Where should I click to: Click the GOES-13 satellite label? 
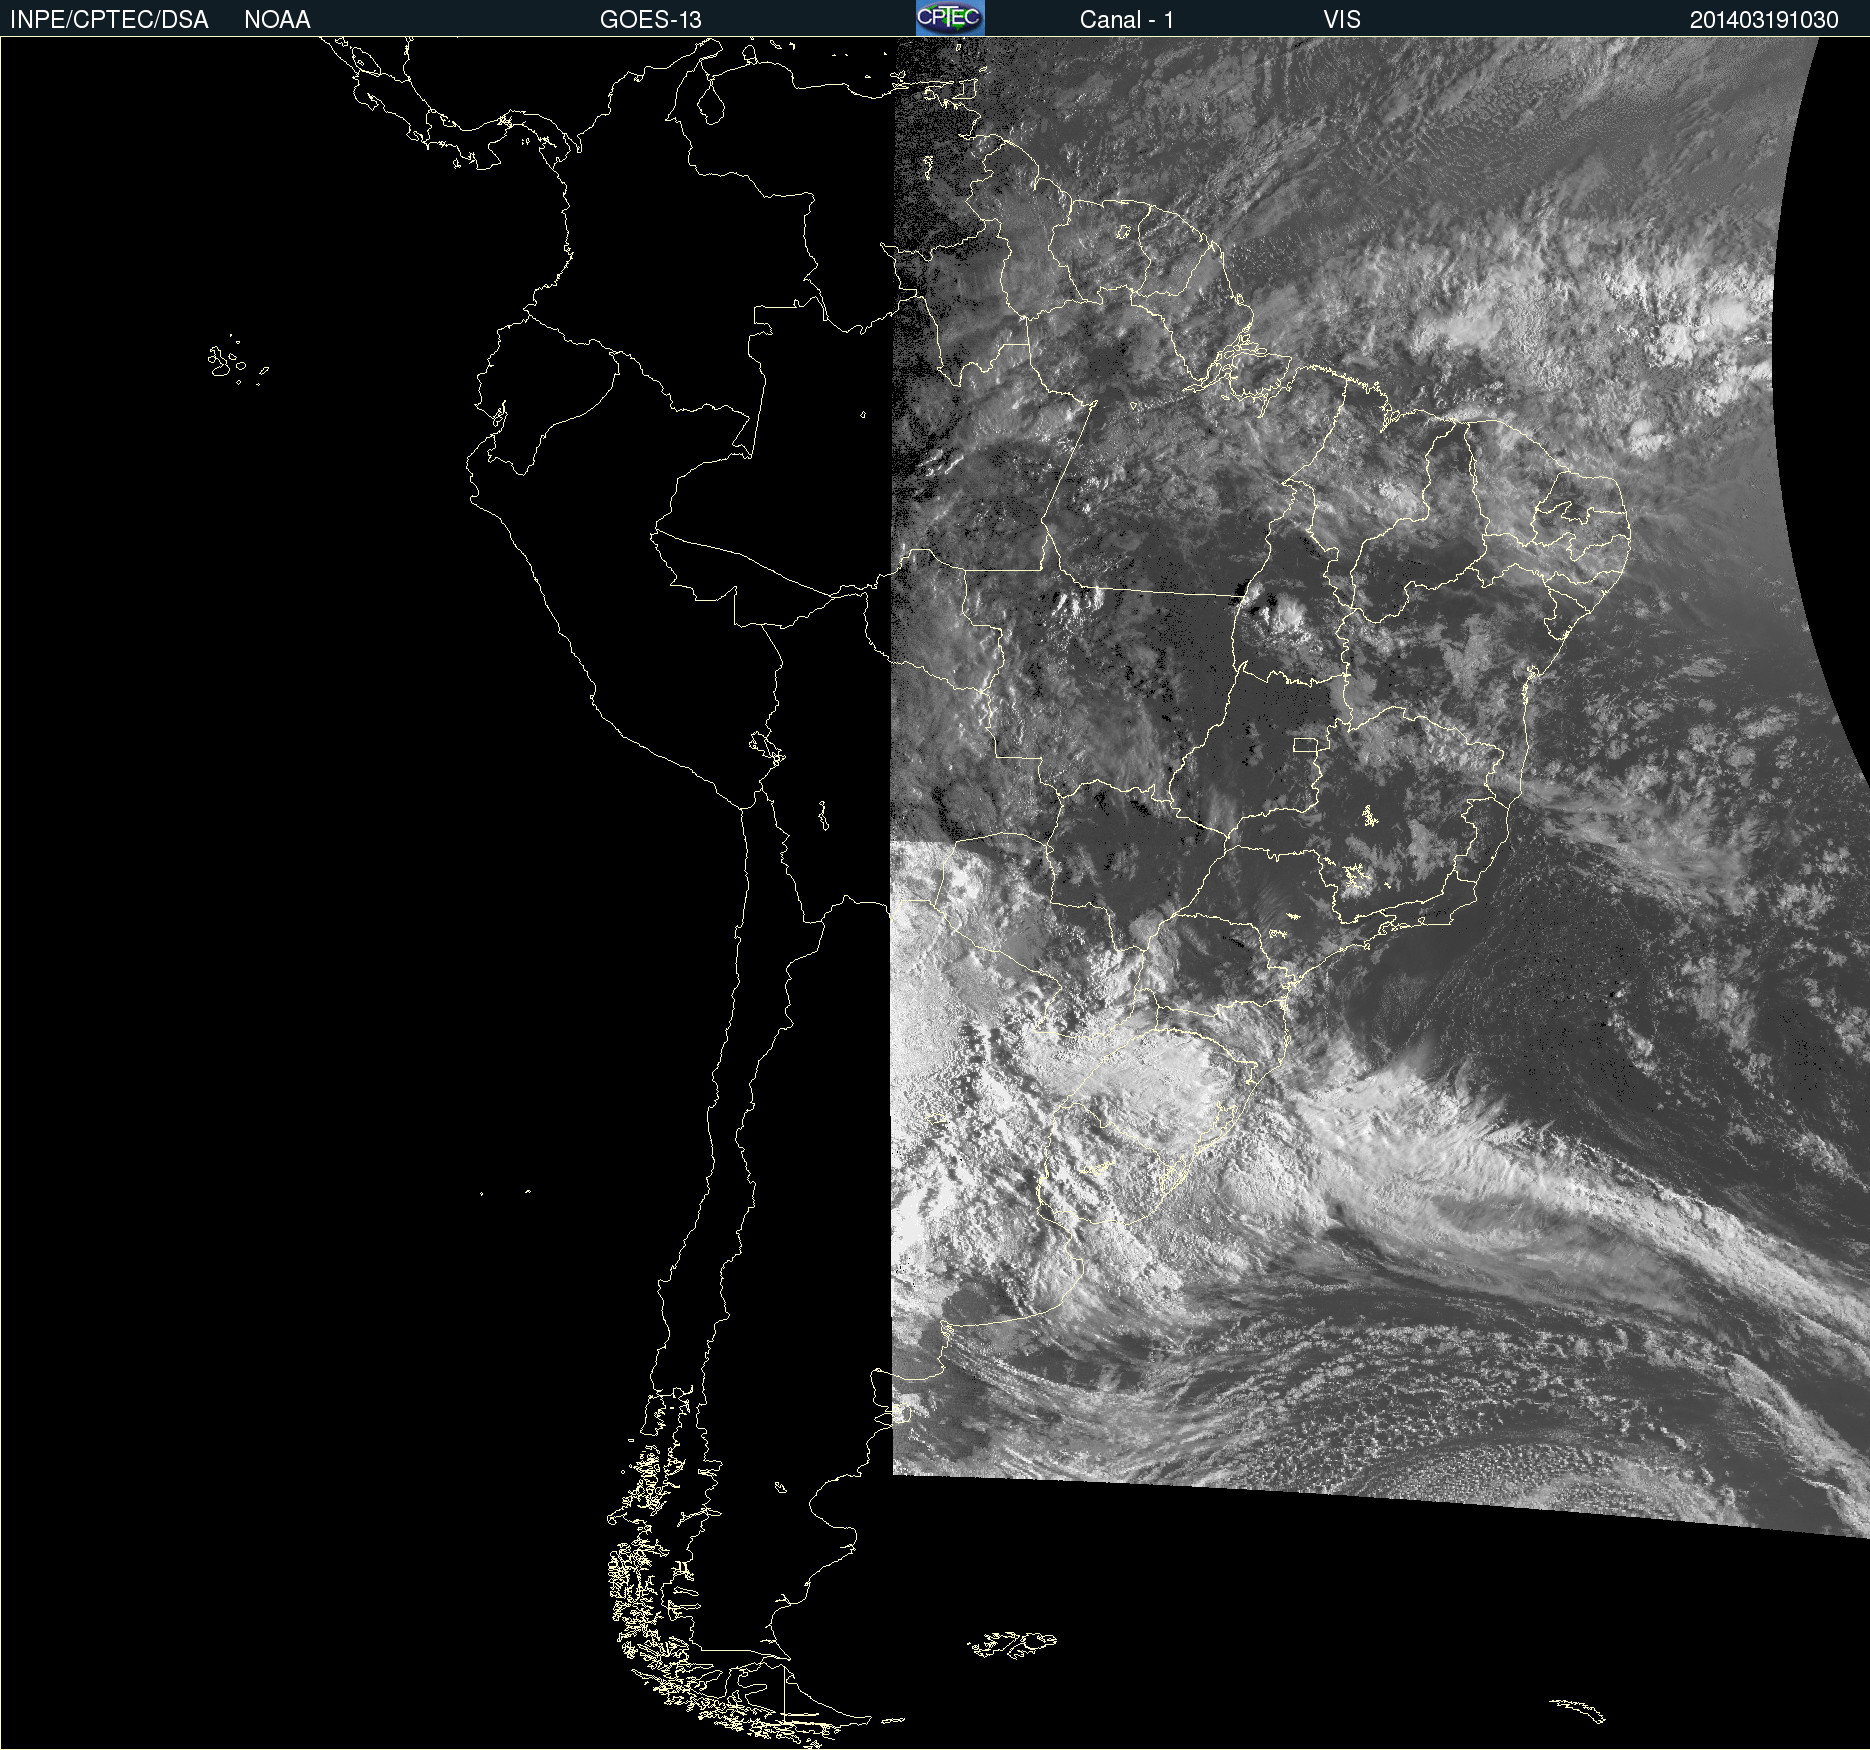[x=651, y=20]
